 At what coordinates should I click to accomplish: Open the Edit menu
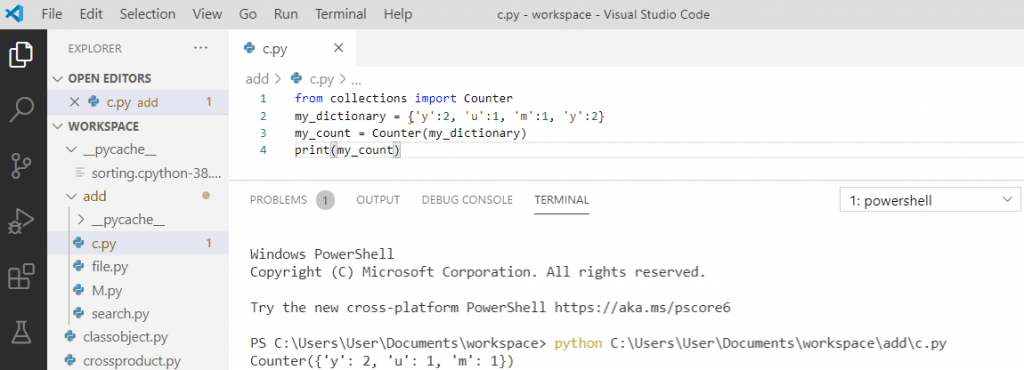[x=91, y=14]
